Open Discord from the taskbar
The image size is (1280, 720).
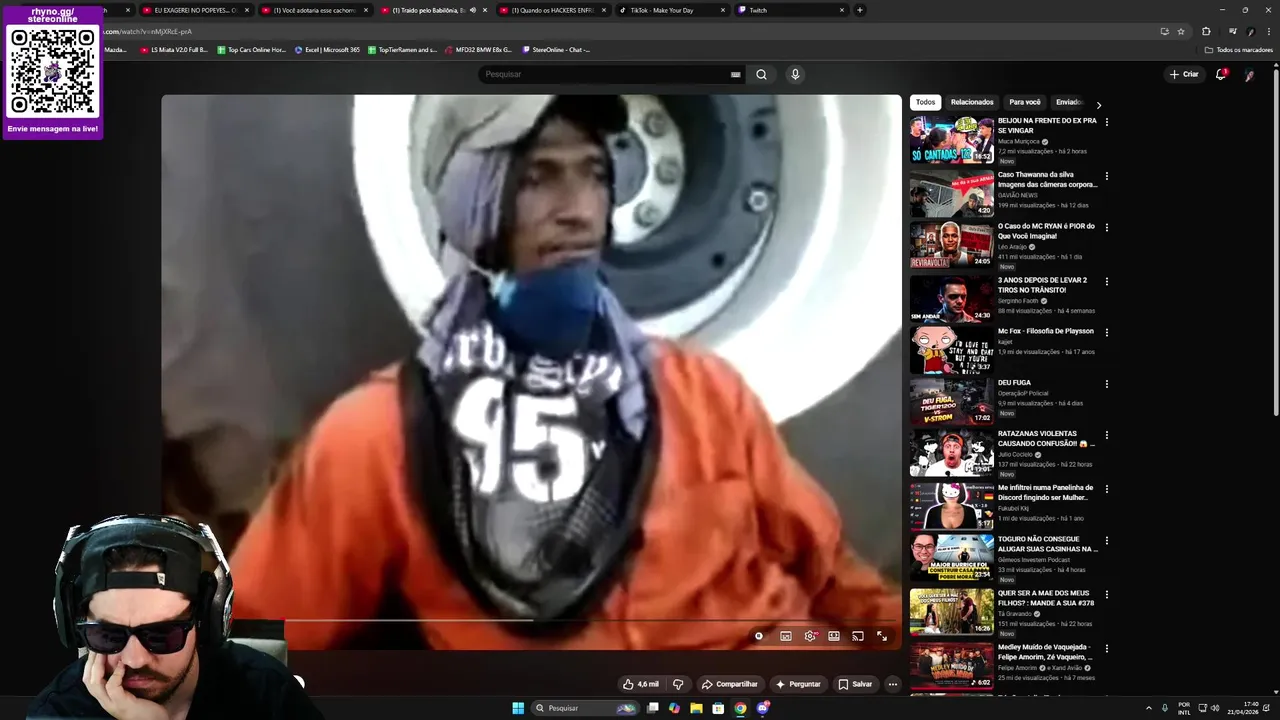tap(763, 708)
